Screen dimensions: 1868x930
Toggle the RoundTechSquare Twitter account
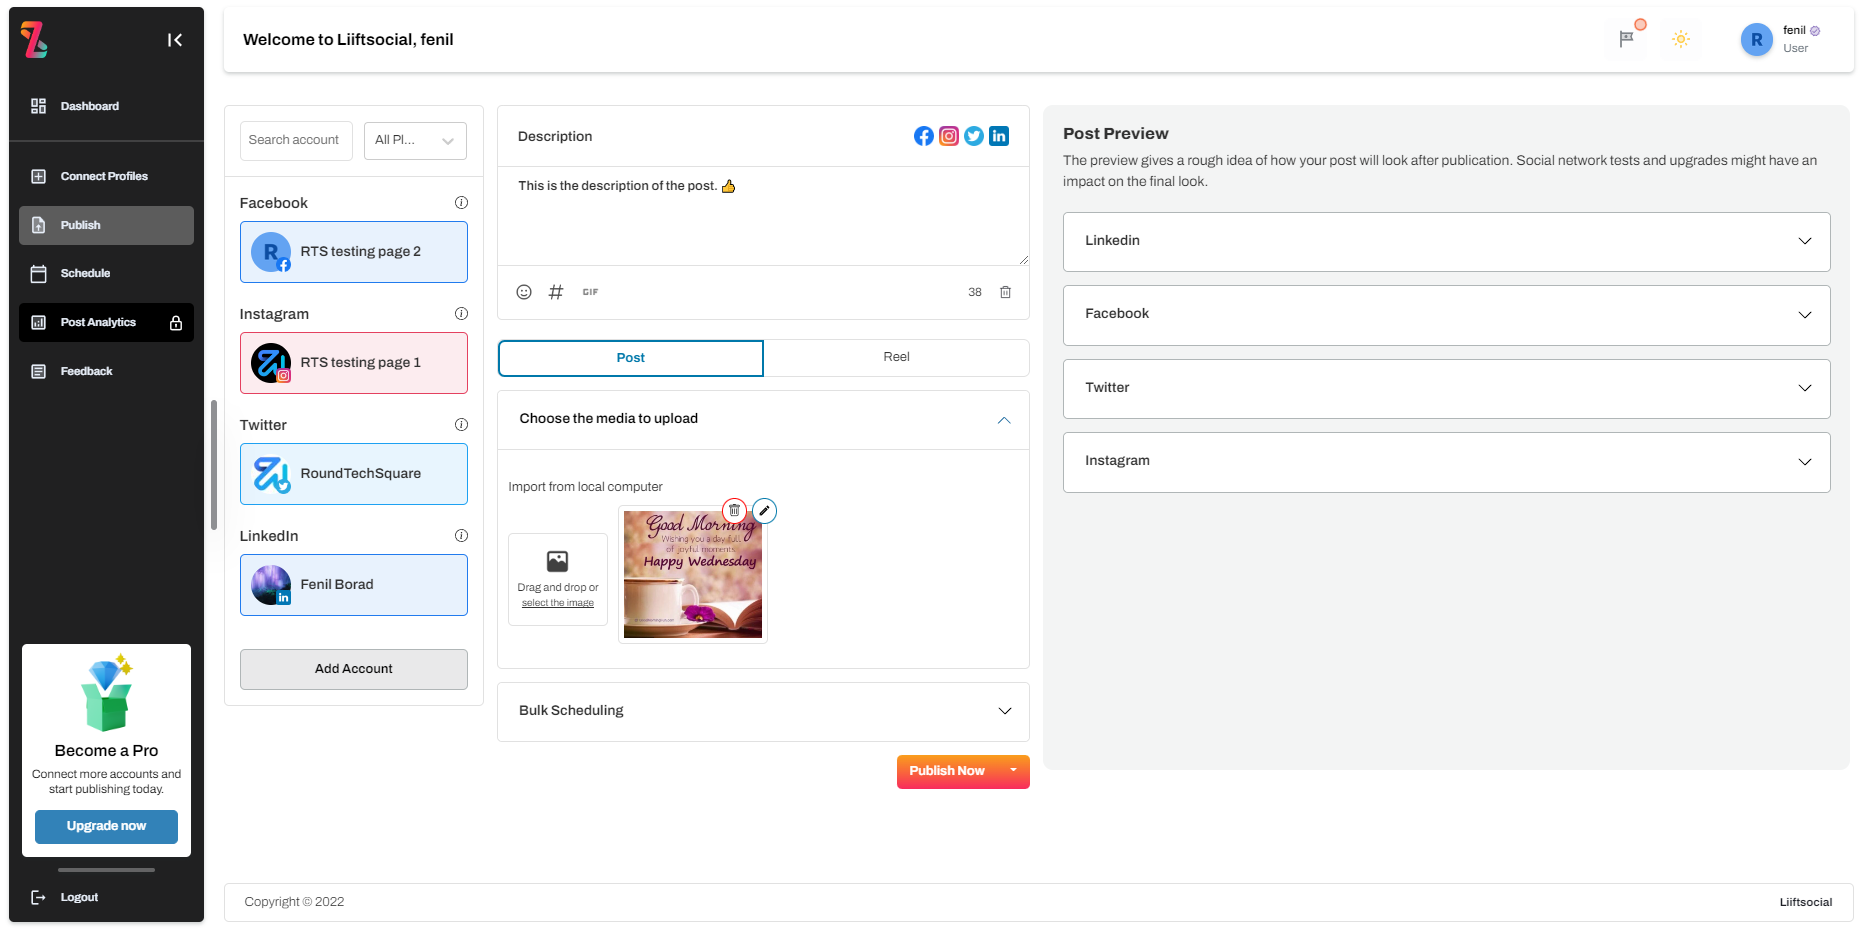tap(353, 474)
